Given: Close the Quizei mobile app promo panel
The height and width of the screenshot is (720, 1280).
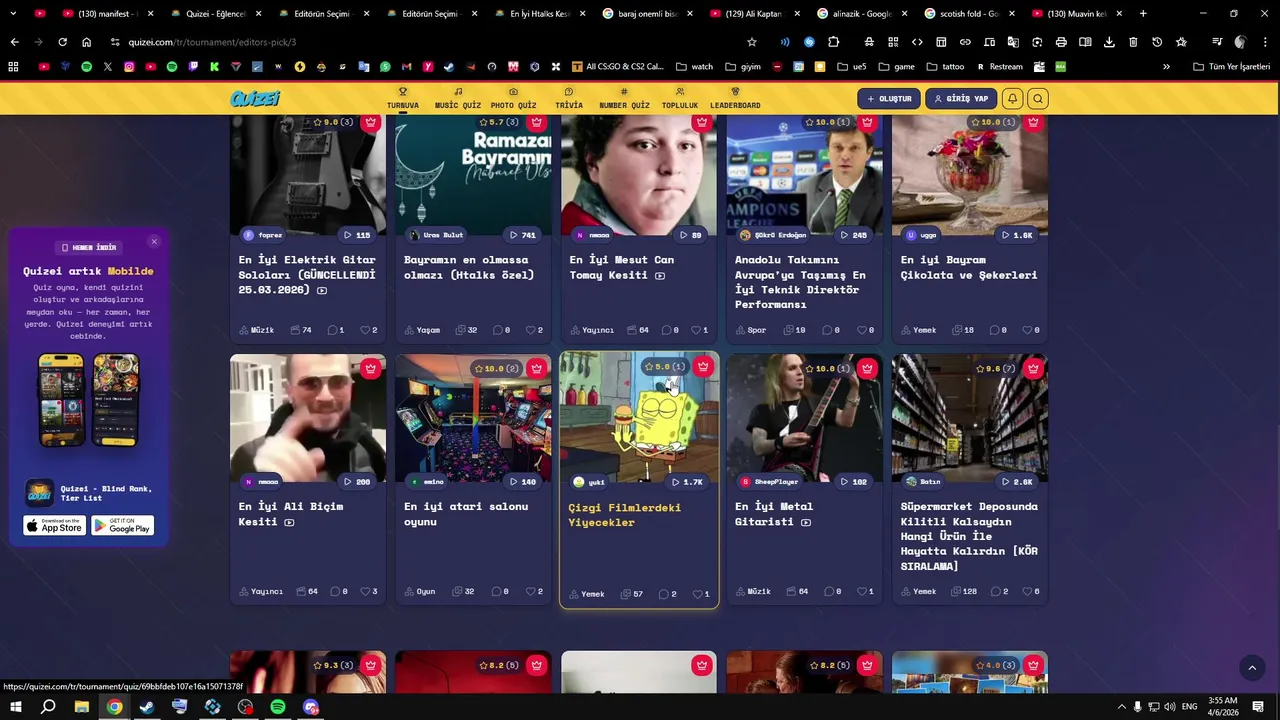Looking at the screenshot, I should pyautogui.click(x=154, y=242).
